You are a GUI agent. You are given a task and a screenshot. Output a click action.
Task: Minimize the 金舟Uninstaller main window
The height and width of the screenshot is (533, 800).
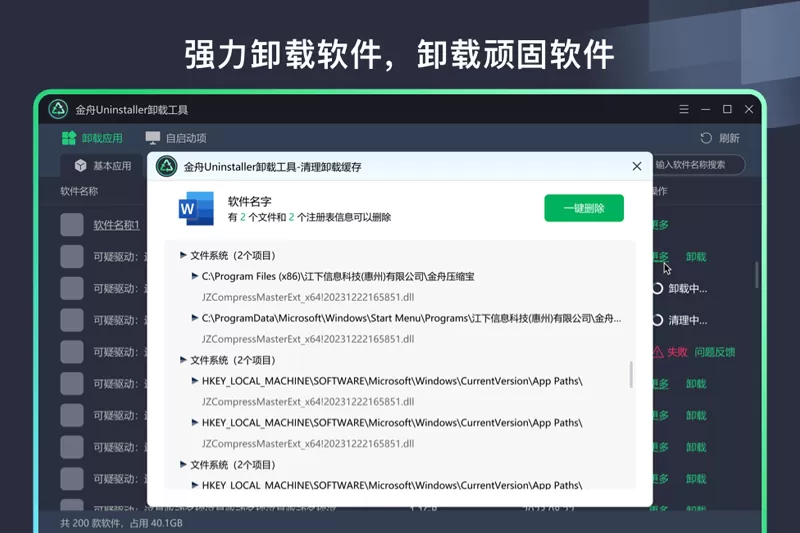[706, 109]
